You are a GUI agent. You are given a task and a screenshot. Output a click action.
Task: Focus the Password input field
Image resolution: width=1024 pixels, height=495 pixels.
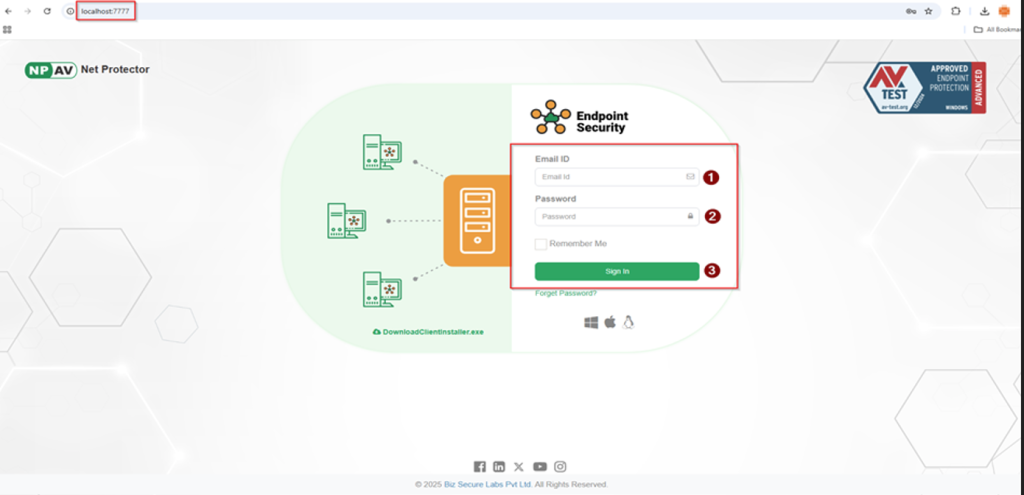(610, 216)
